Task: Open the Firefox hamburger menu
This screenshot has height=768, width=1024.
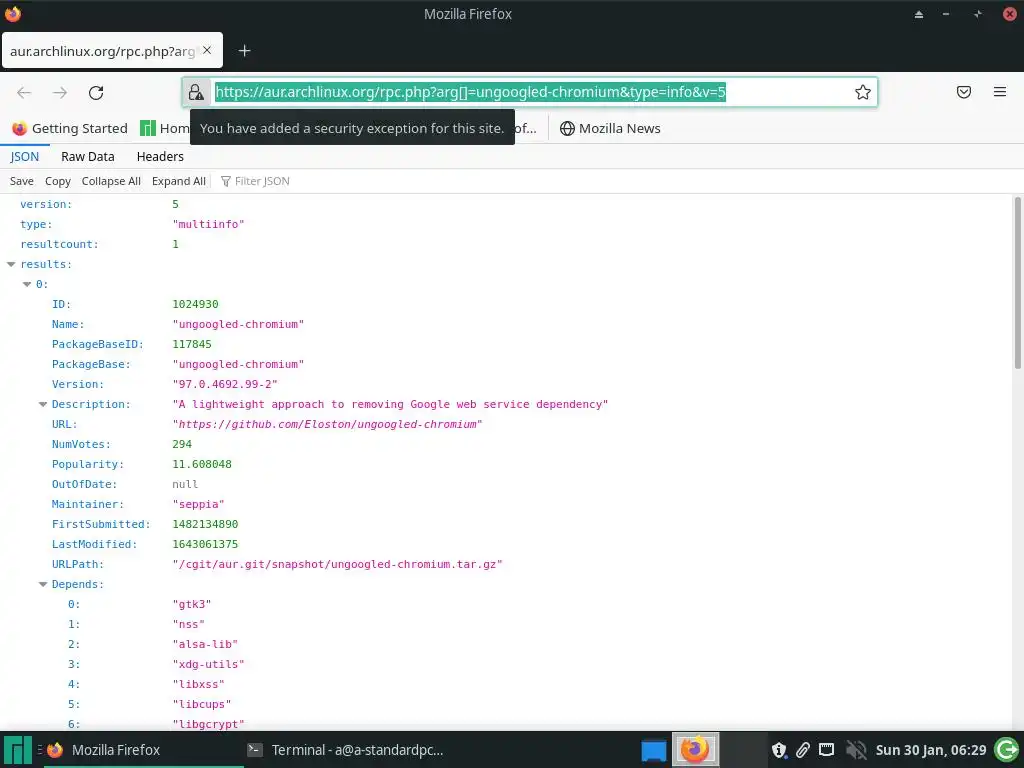Action: (1000, 92)
